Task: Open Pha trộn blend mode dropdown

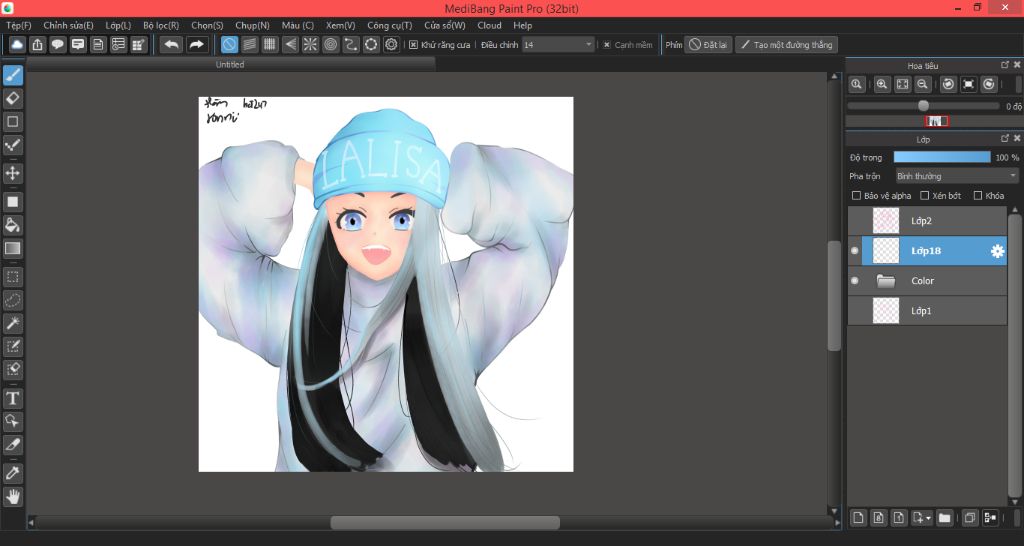Action: [x=957, y=176]
